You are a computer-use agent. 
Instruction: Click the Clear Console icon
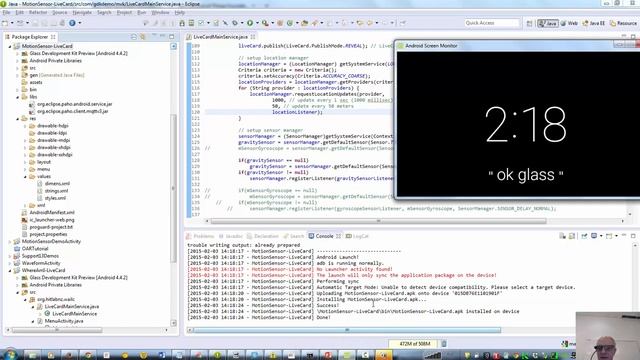coord(562,236)
